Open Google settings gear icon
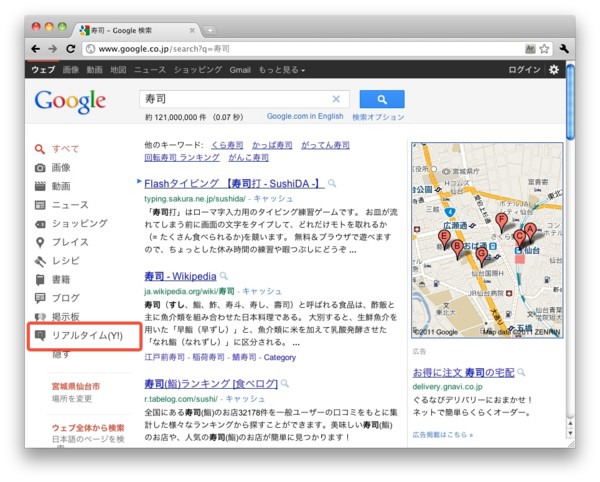This screenshot has width=600, height=482. 554,70
